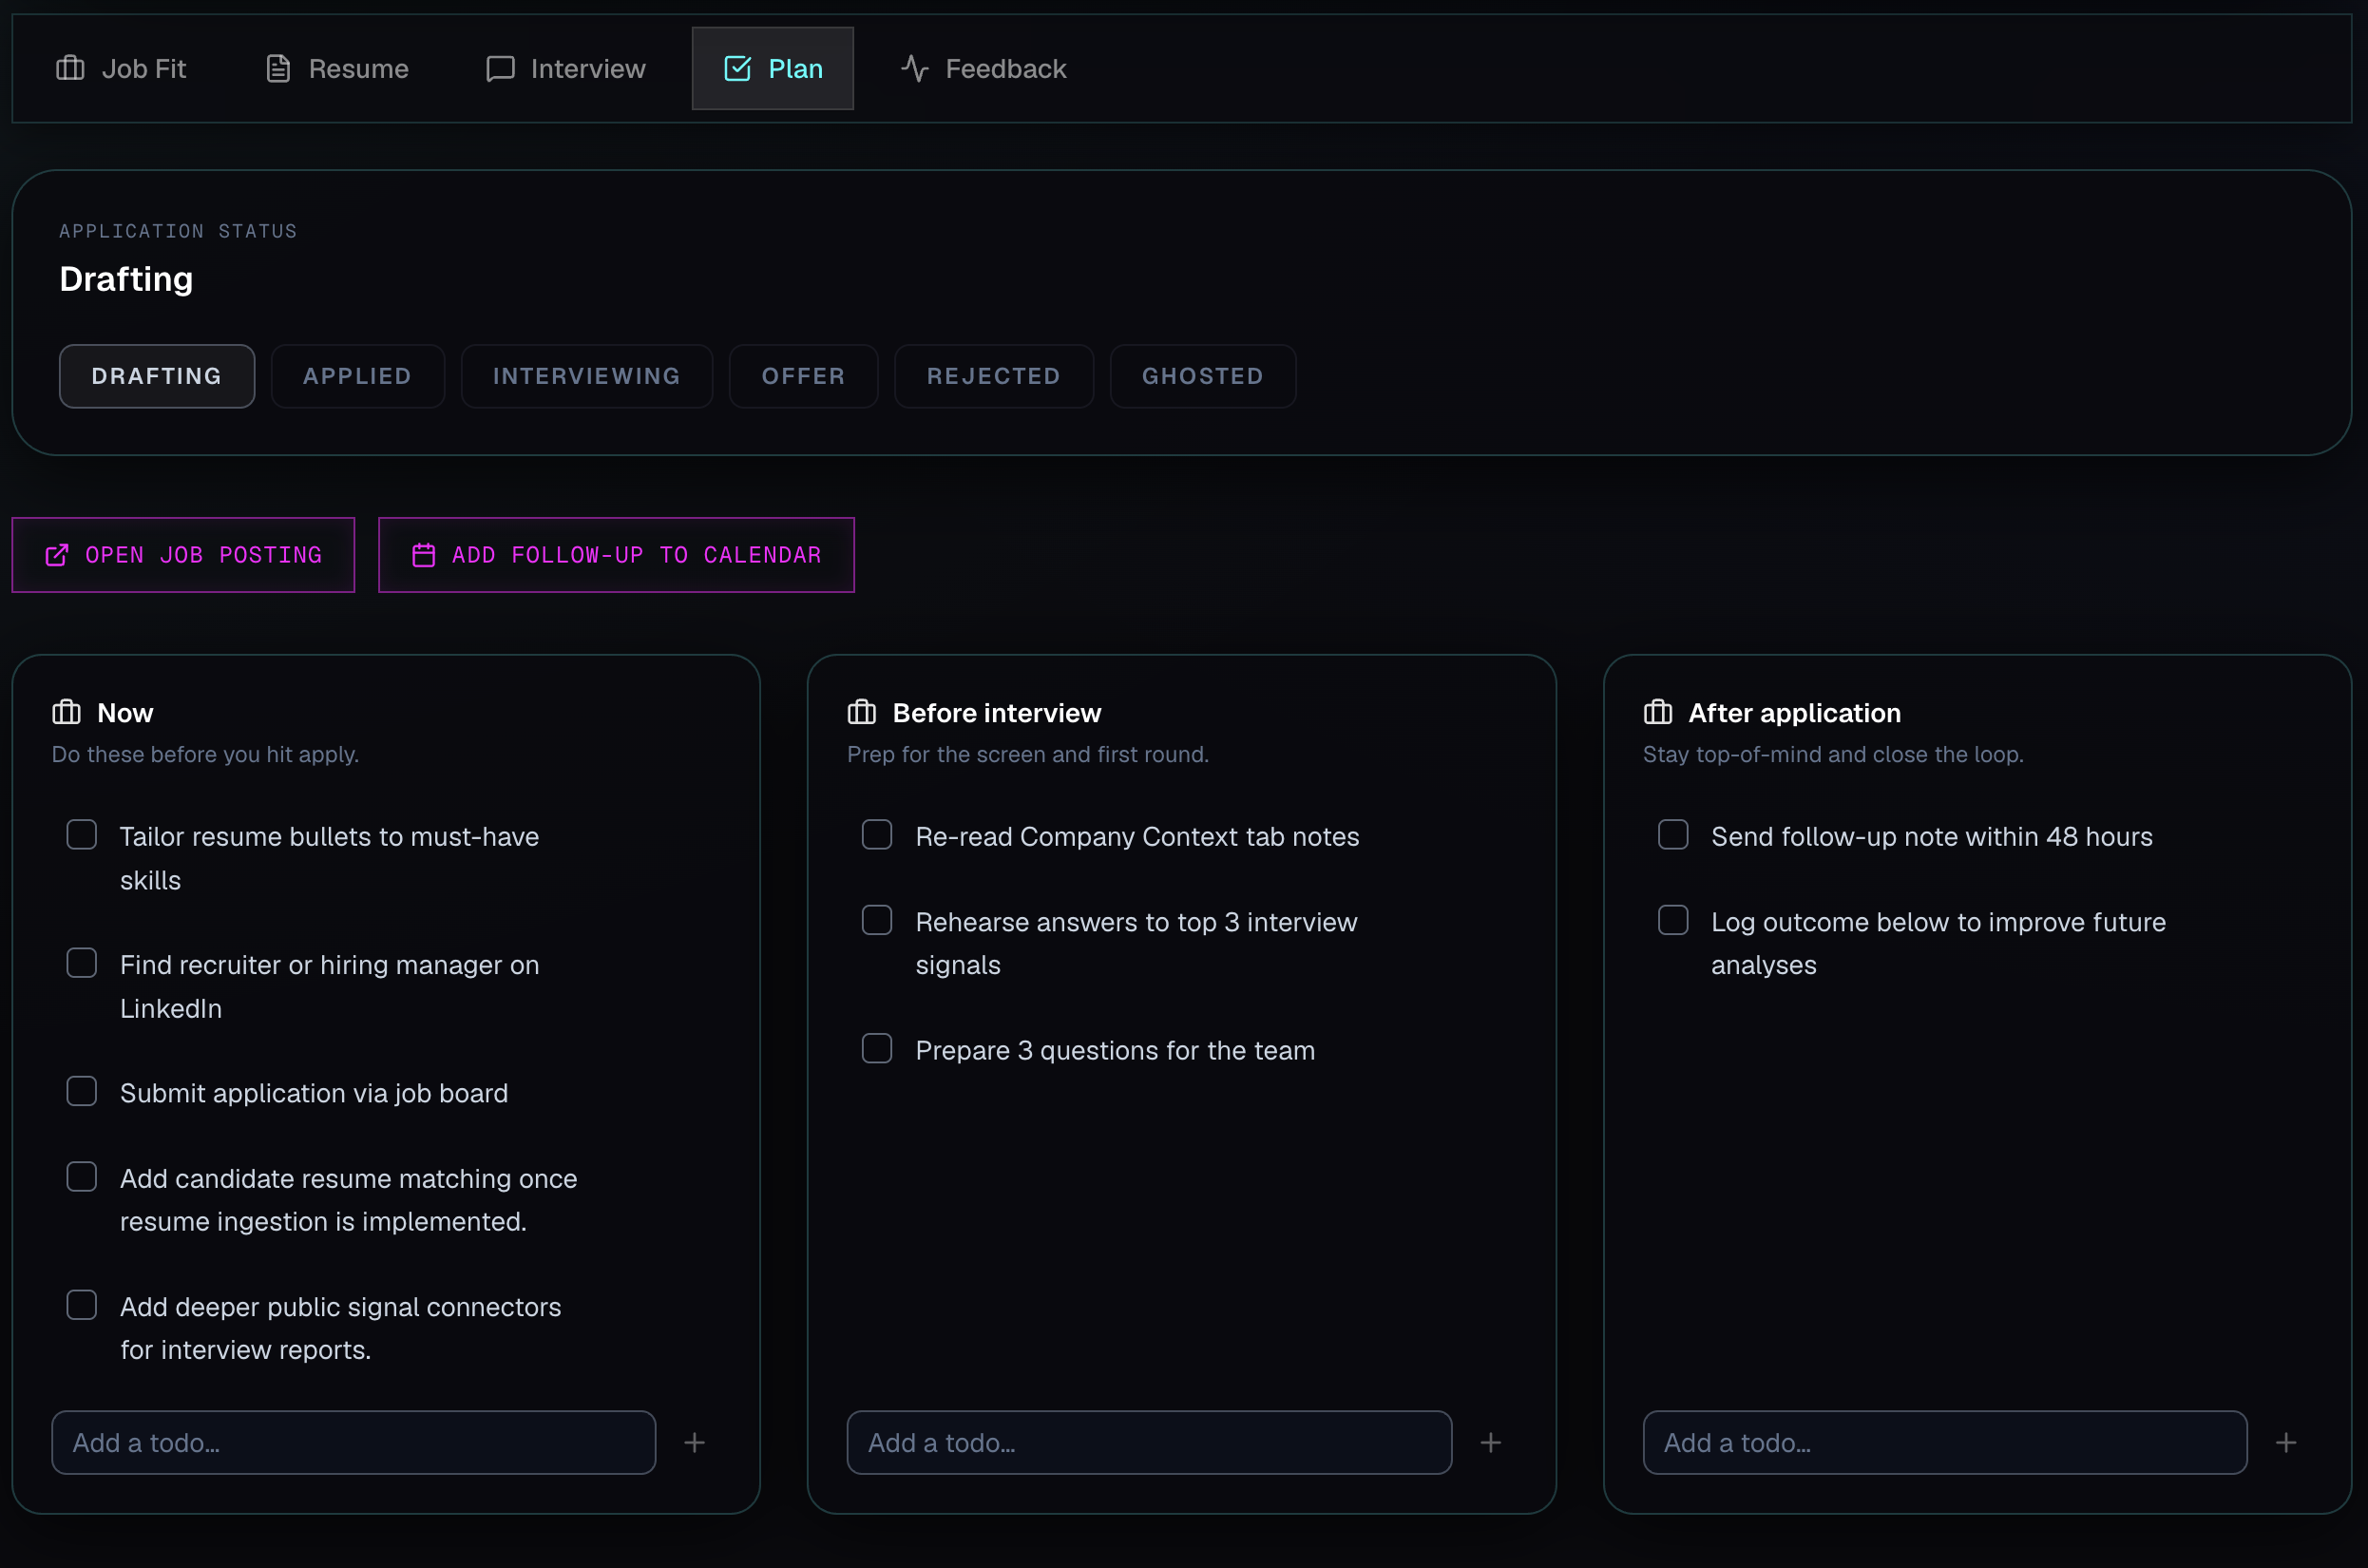This screenshot has height=1568, width=2368.
Task: Click the 'Before interview' card title
Action: [x=997, y=713]
